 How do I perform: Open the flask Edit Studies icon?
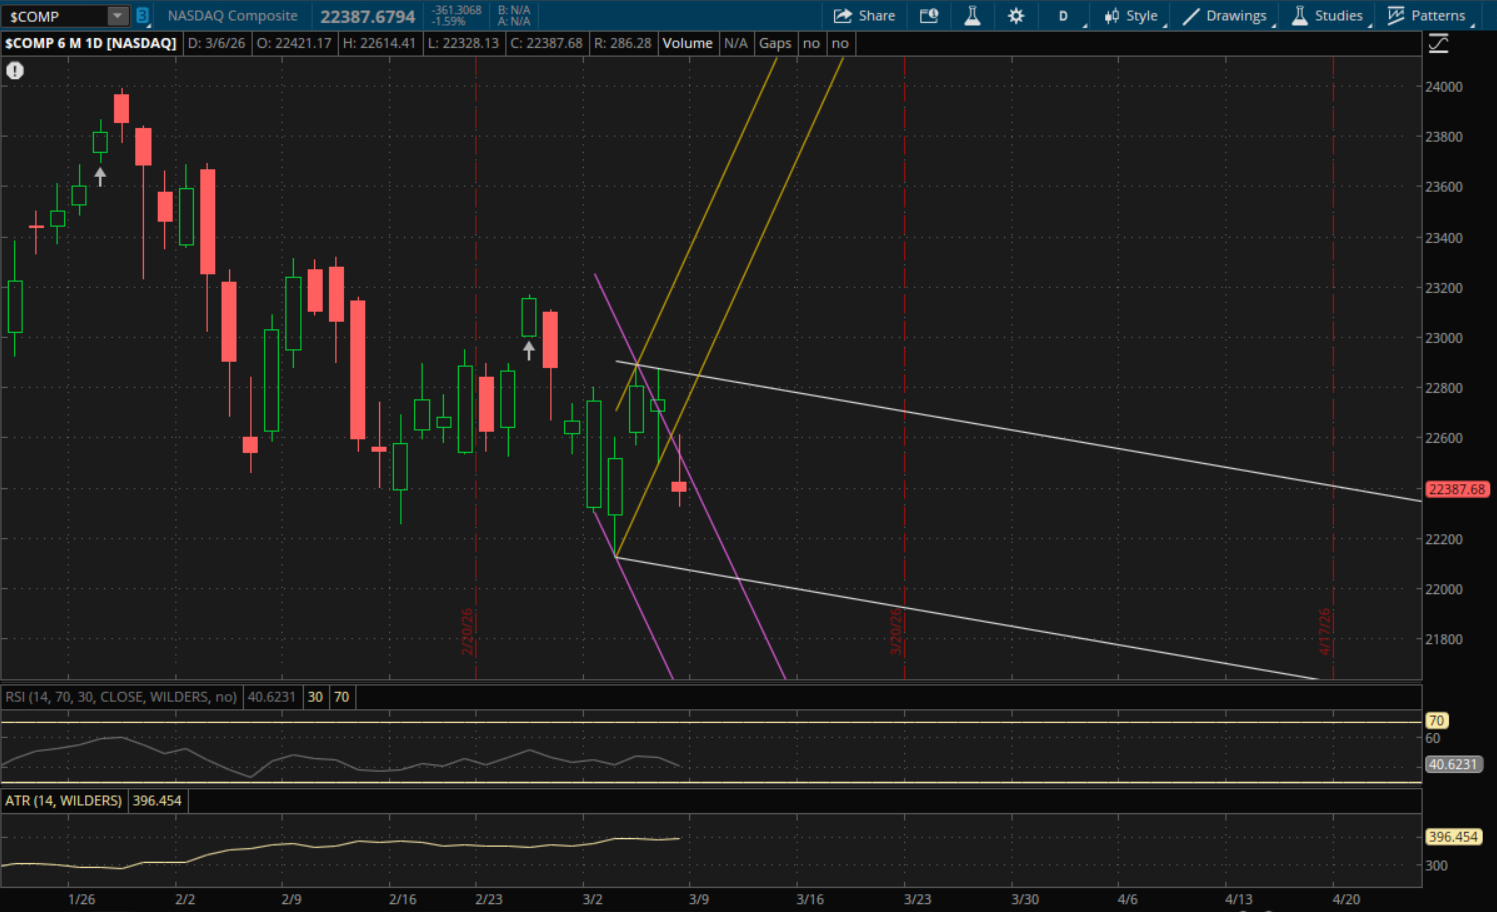coord(972,16)
